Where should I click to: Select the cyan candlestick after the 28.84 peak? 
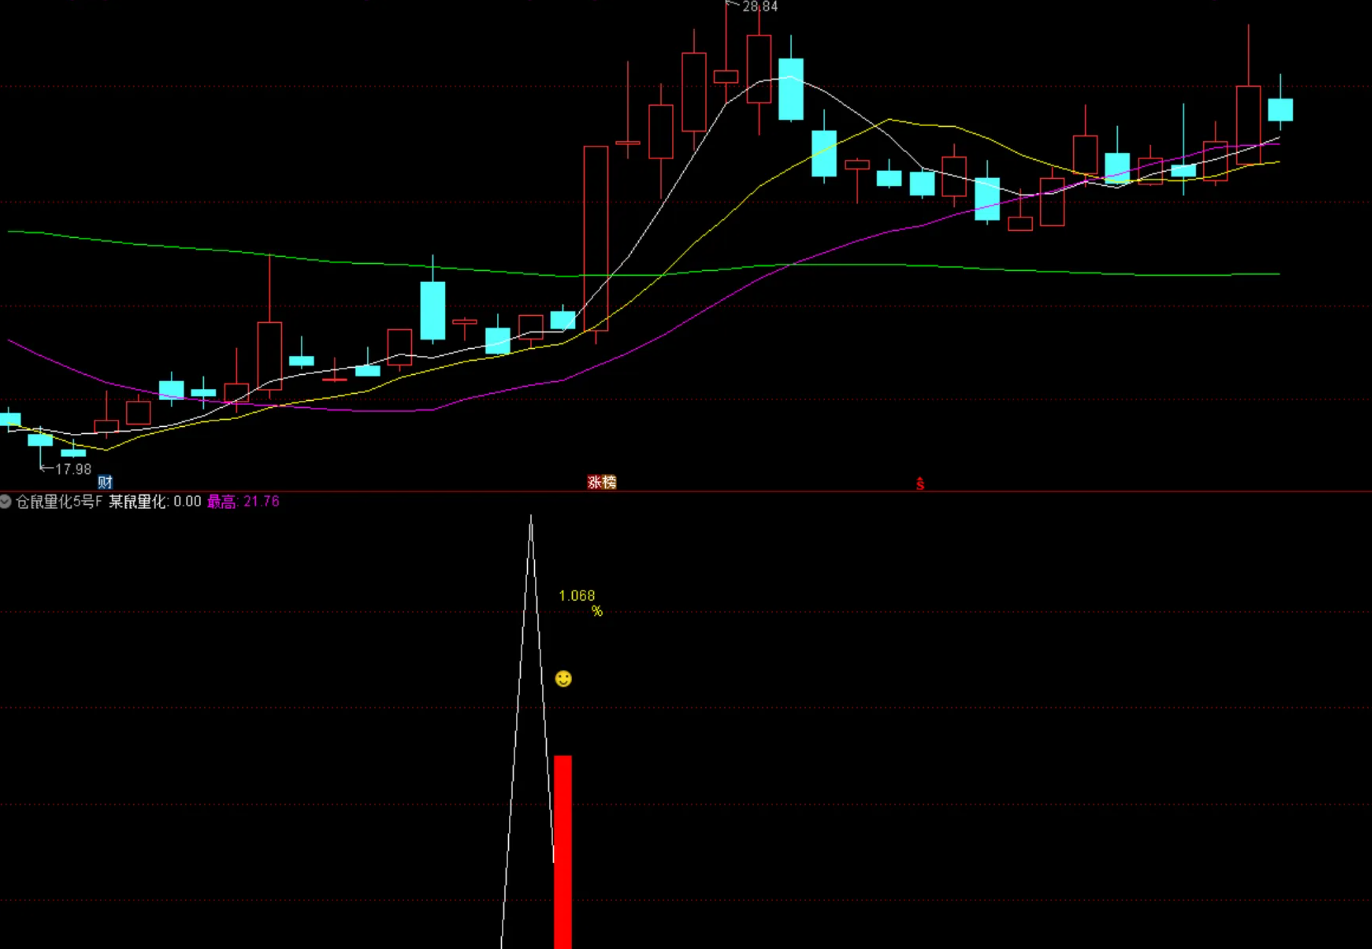(791, 89)
